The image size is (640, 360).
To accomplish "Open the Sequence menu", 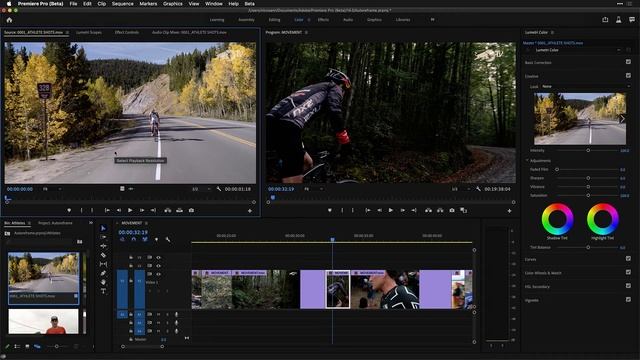I will (122, 4).
